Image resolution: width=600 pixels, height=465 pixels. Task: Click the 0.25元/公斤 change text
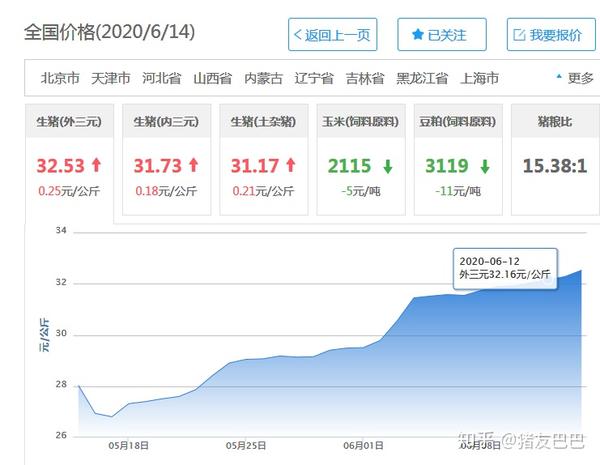[69, 191]
